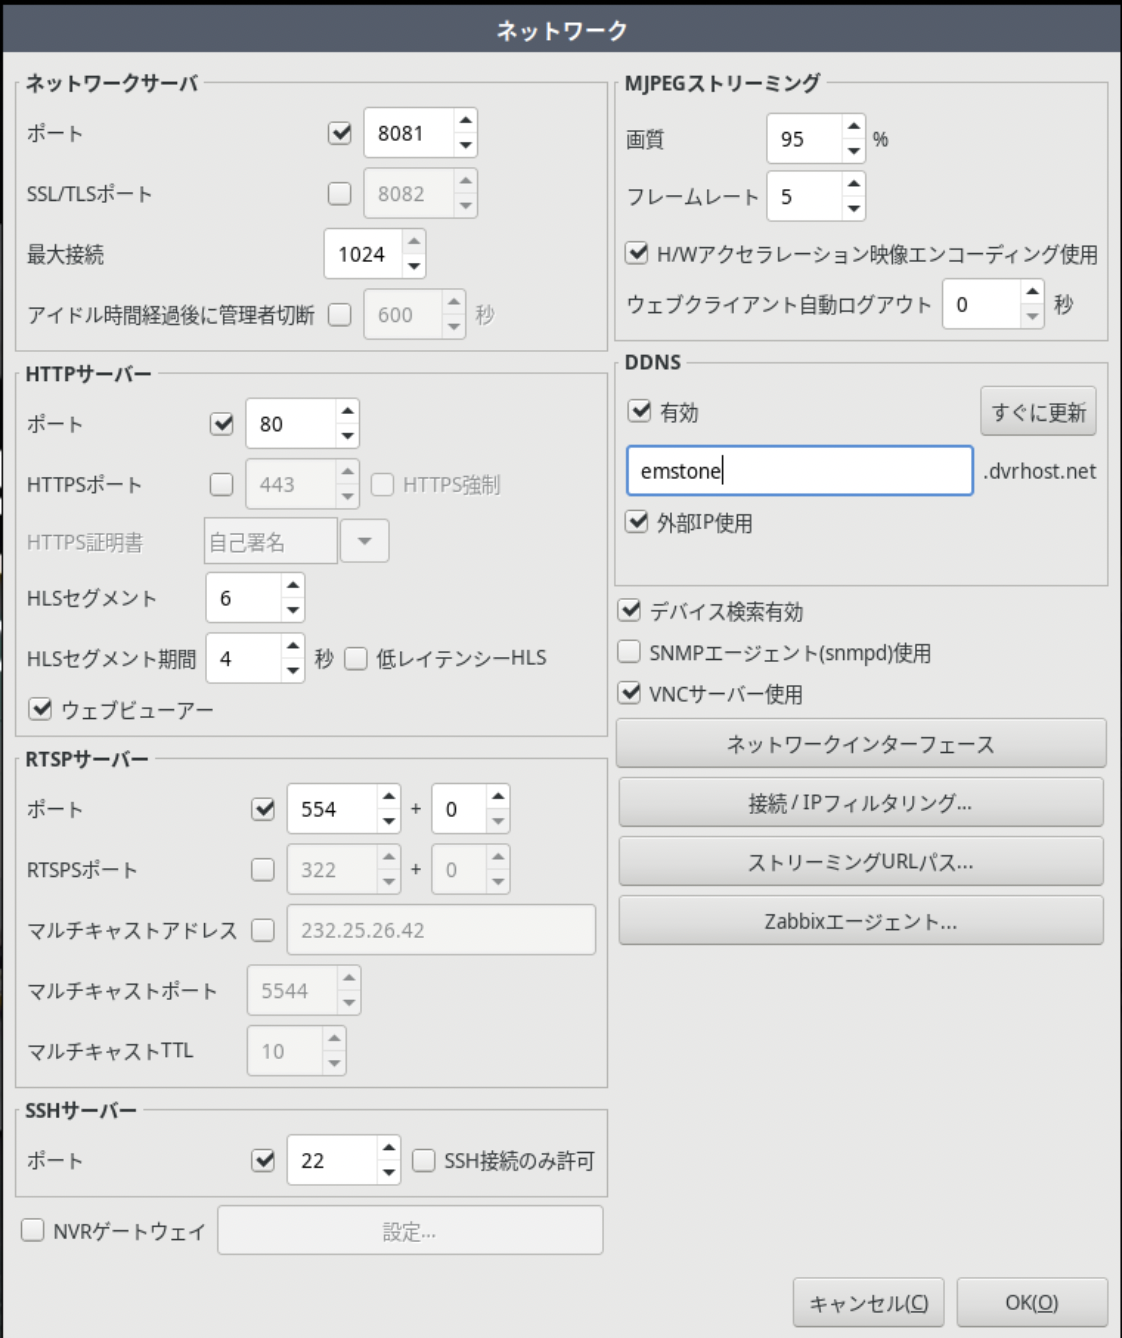This screenshot has height=1338, width=1122.
Task: Confirm settings with the OK(O) button
Action: [1031, 1302]
